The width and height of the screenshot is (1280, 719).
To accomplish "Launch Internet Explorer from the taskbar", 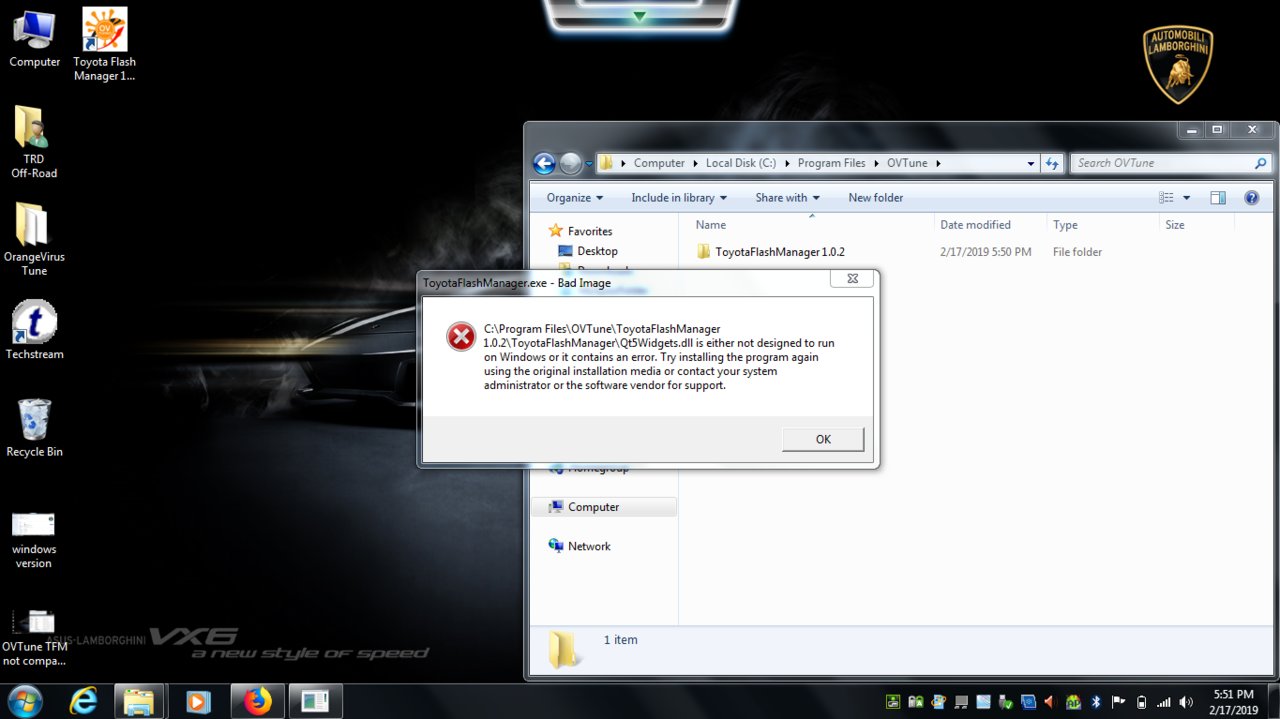I will click(x=83, y=702).
